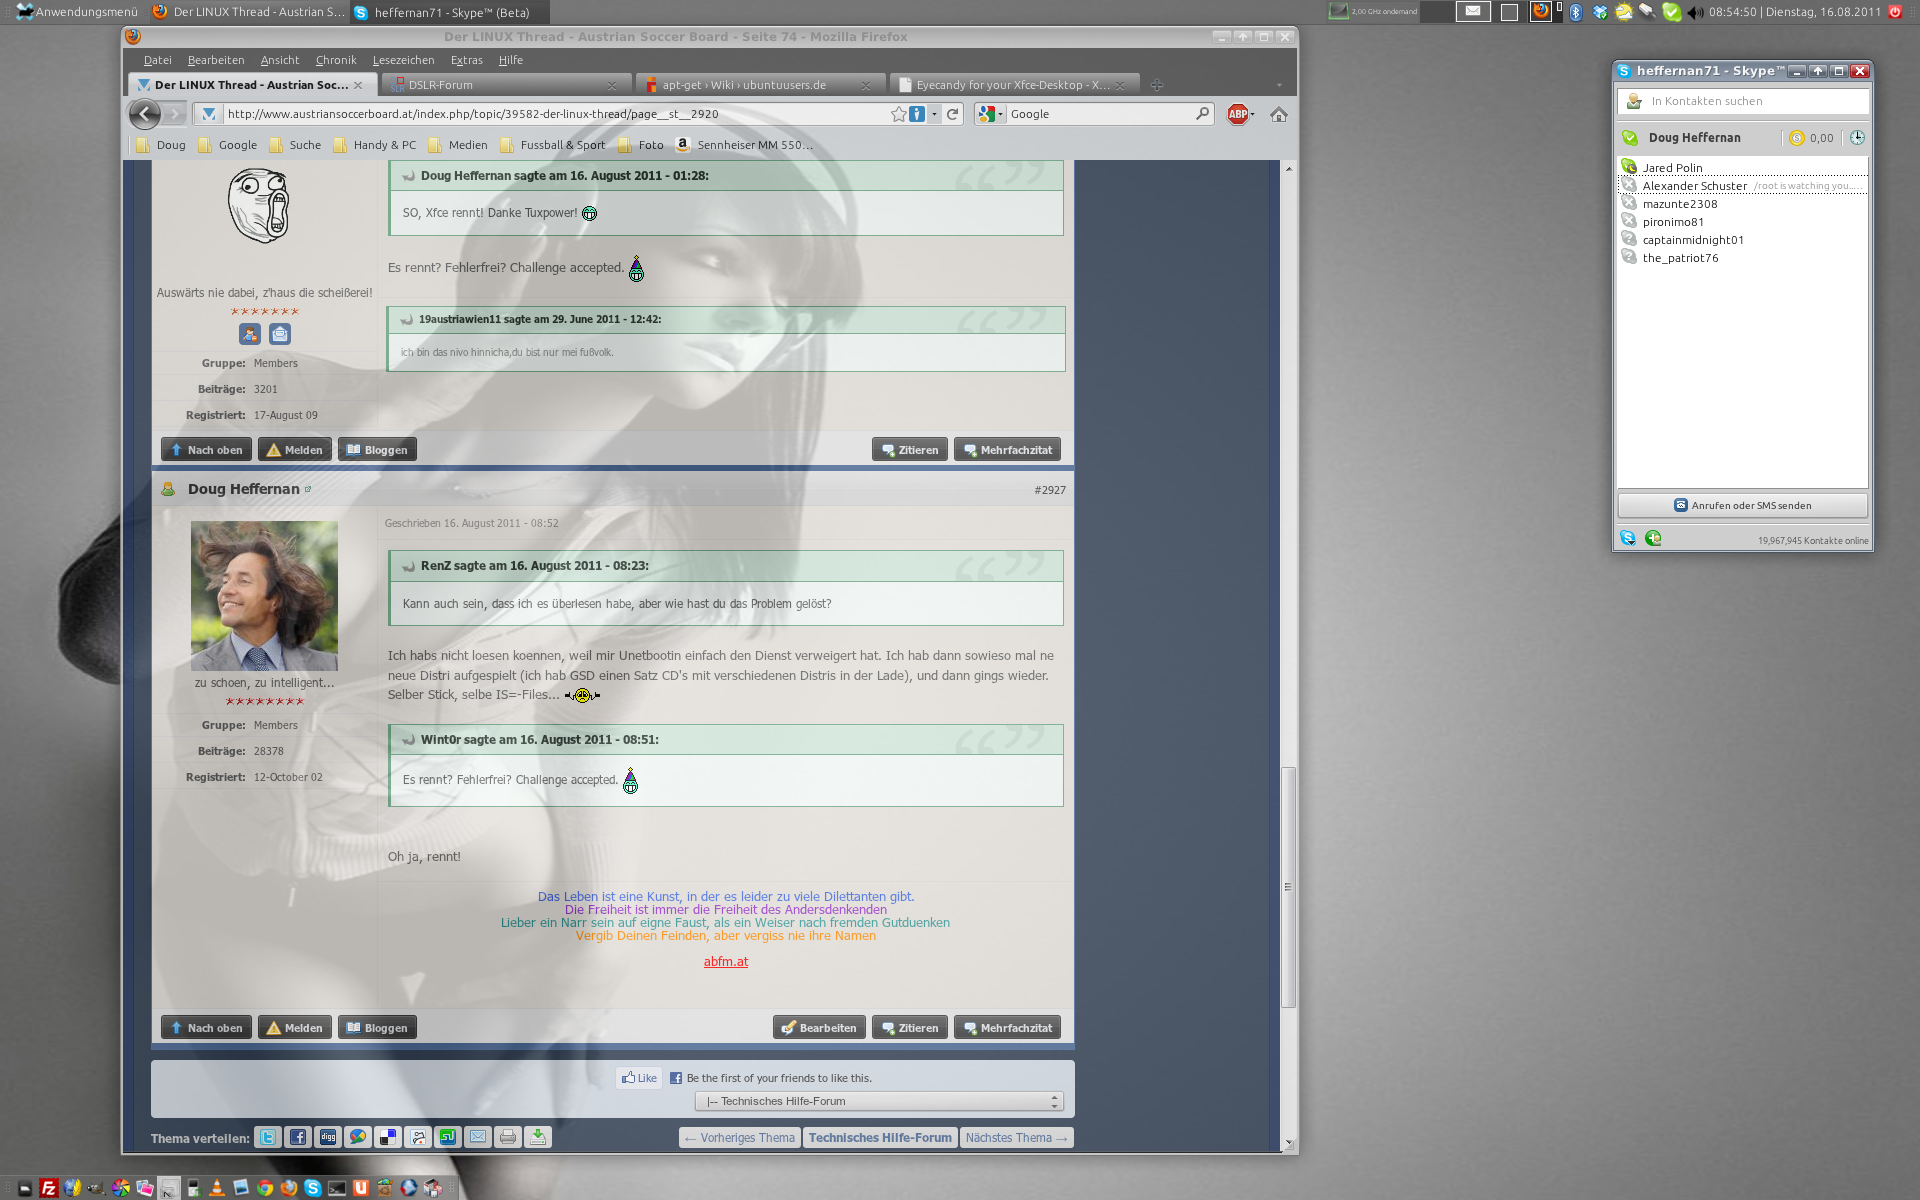Share thread on Facebook

point(298,1137)
